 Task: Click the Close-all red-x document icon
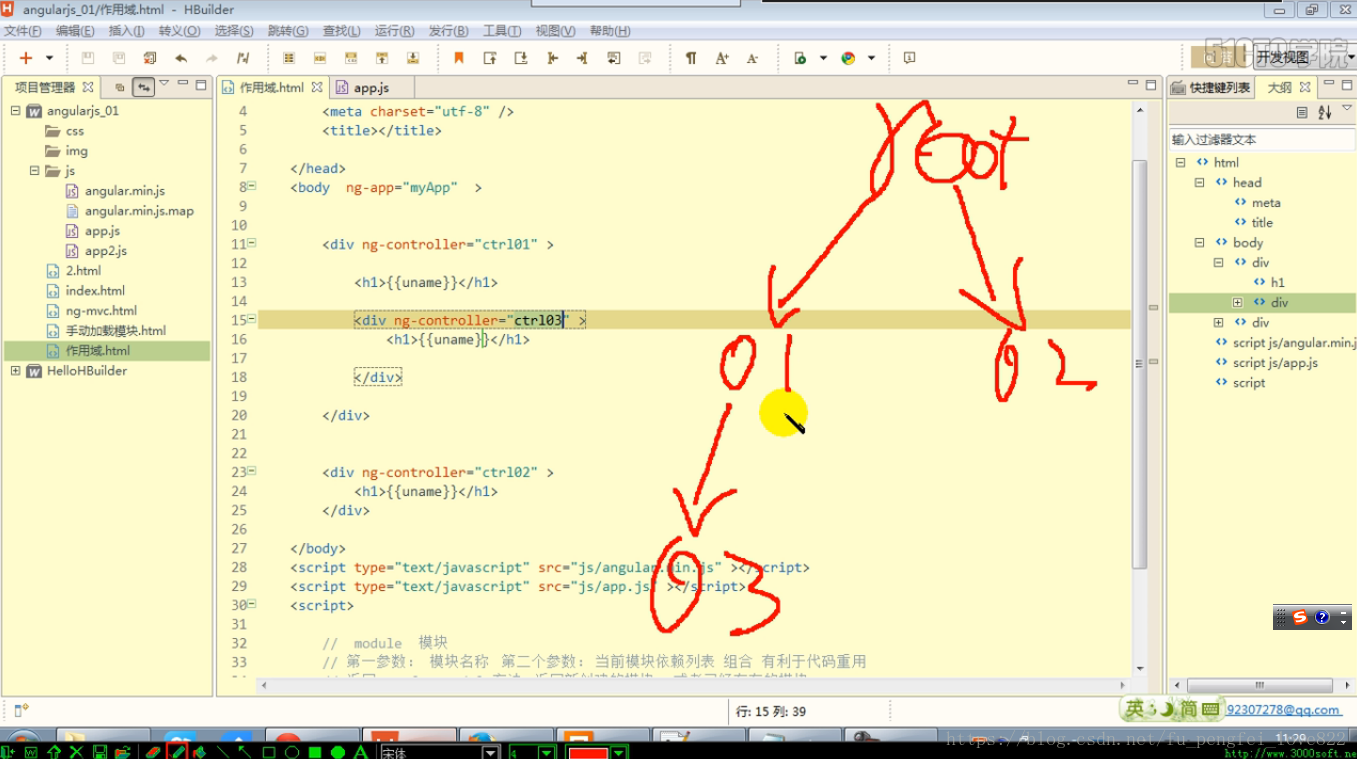(x=150, y=58)
